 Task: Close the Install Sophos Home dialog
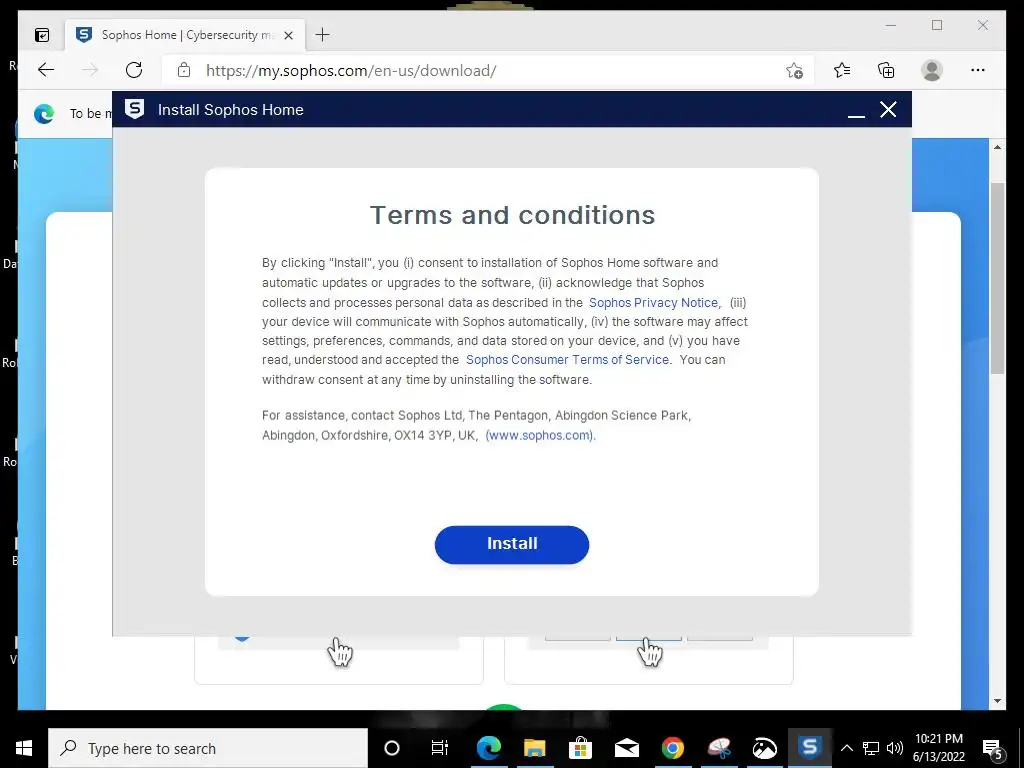(x=888, y=109)
